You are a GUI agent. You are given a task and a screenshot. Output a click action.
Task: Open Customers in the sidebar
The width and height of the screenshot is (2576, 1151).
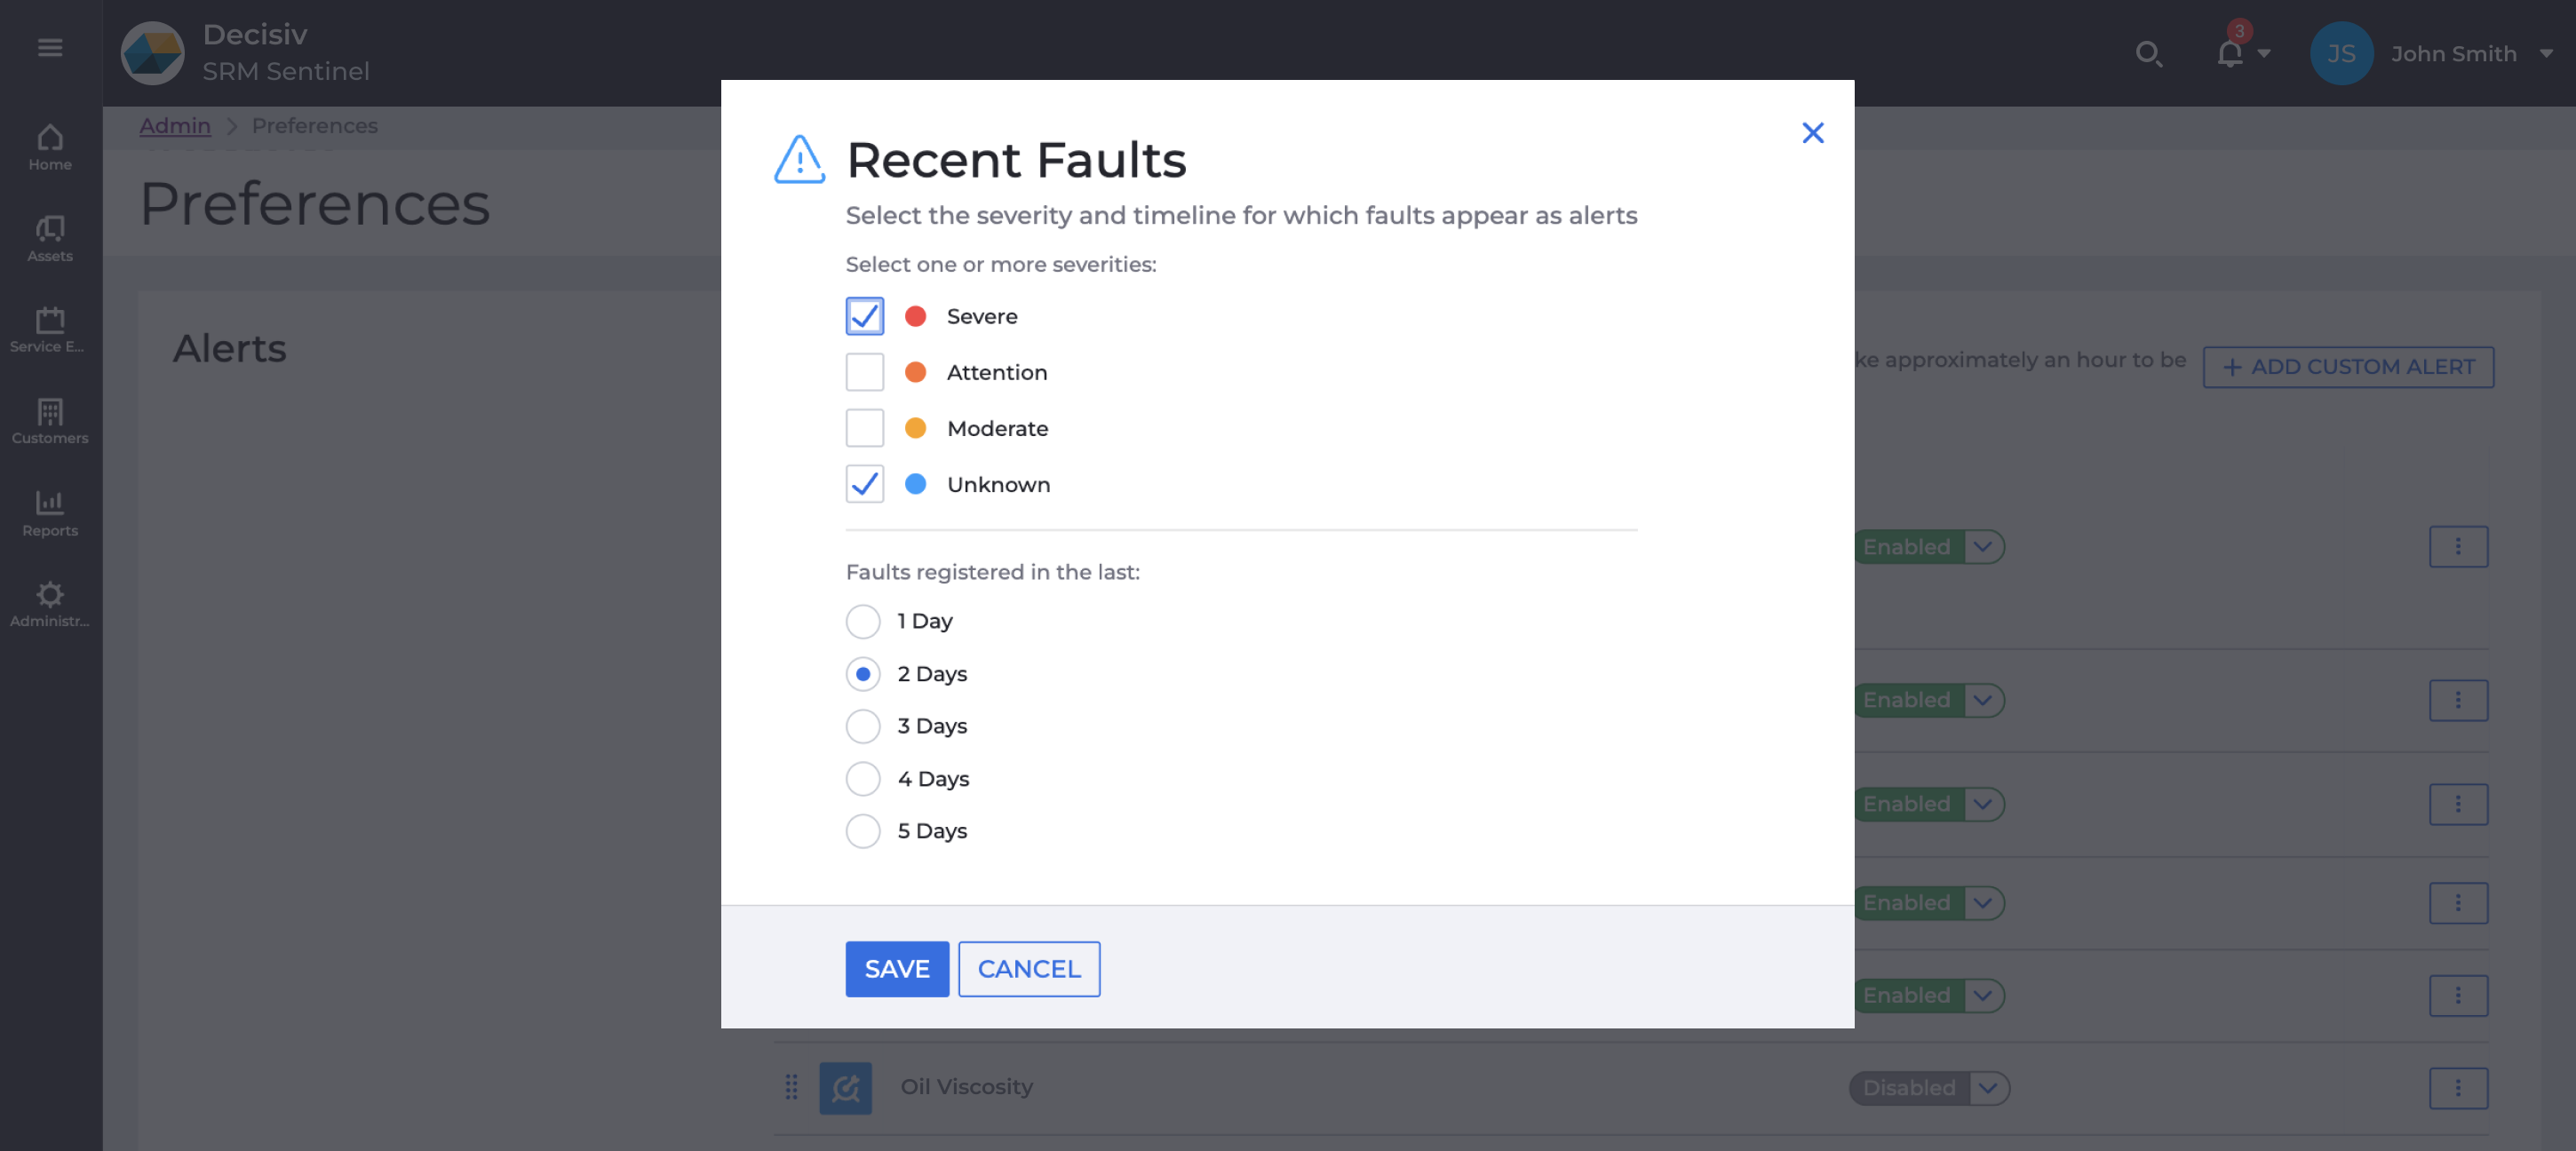tap(50, 421)
